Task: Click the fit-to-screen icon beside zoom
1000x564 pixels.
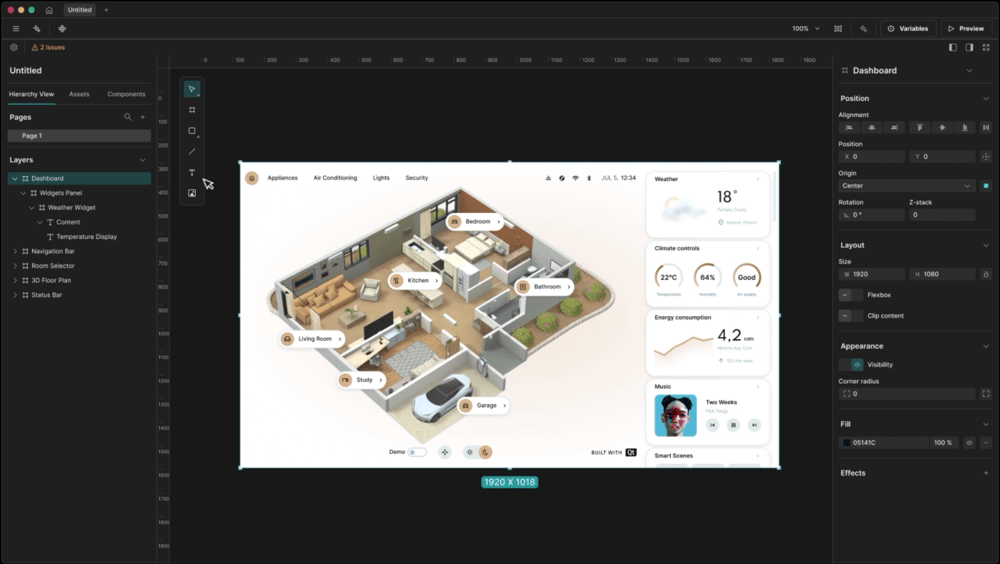Action: point(838,29)
